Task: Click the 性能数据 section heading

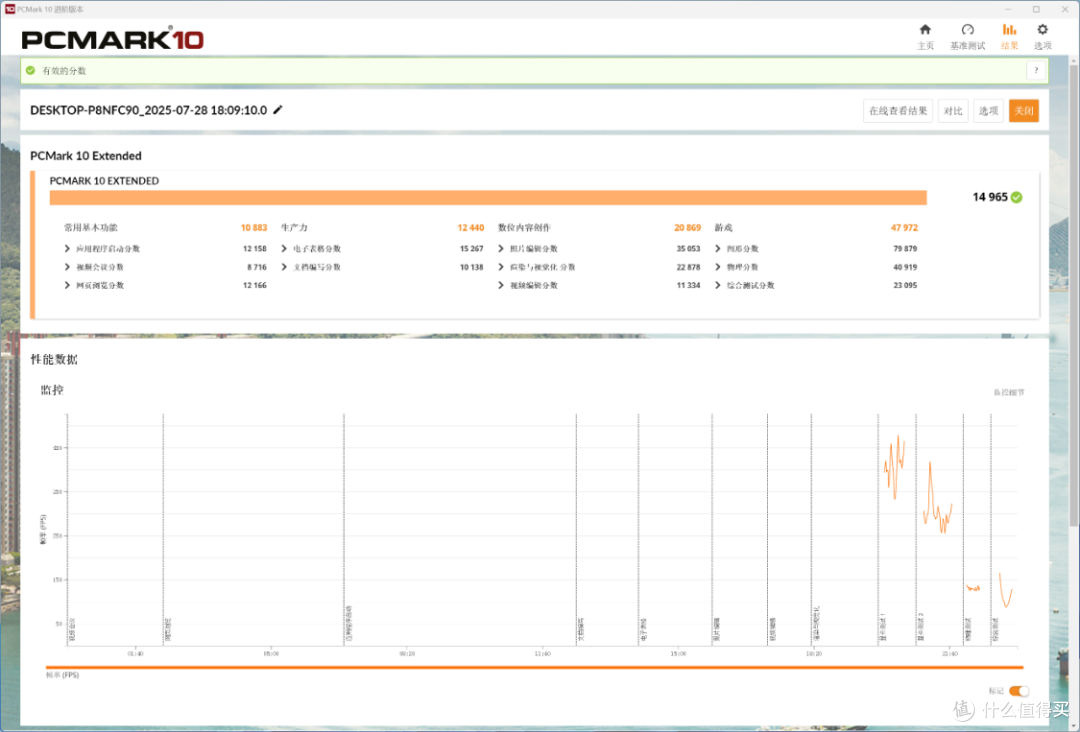Action: point(54,359)
